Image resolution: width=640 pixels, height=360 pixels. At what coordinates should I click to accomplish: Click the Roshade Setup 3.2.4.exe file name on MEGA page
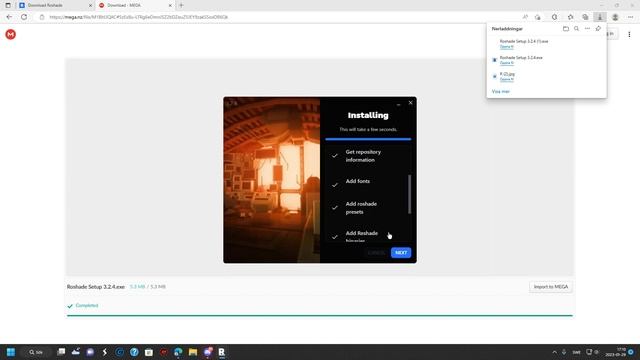[96, 287]
